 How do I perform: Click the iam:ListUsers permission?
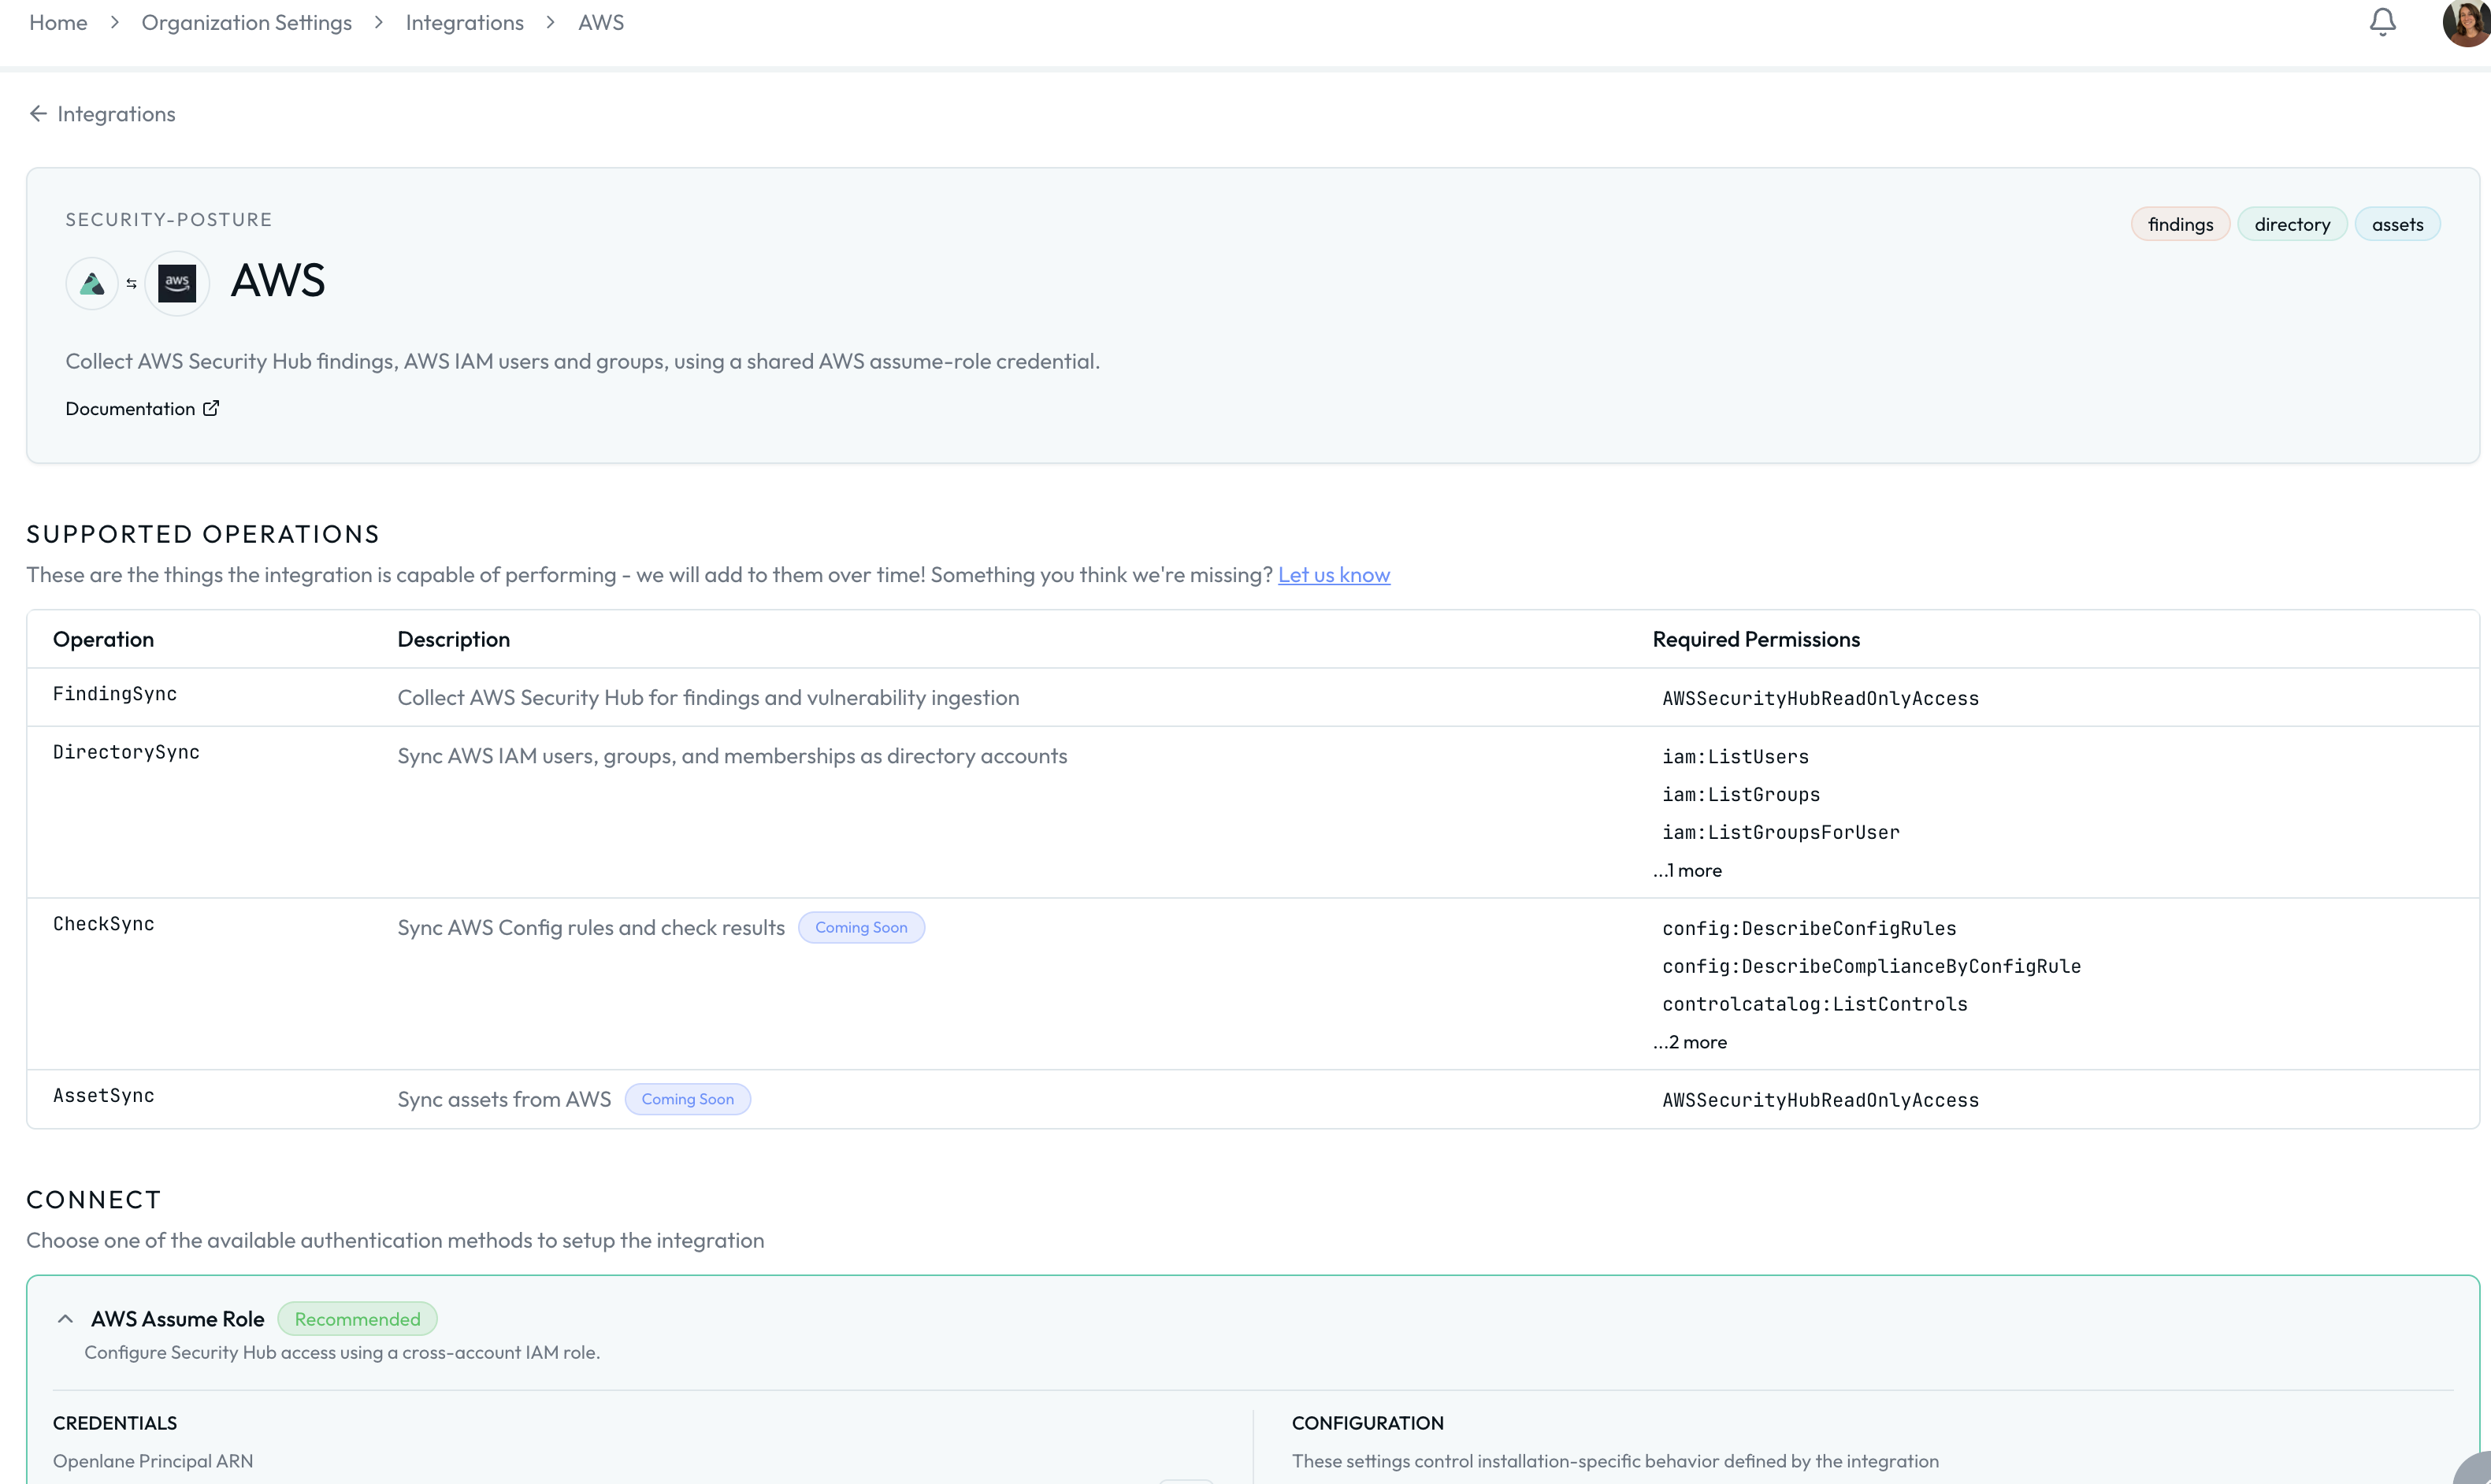[x=1735, y=757]
